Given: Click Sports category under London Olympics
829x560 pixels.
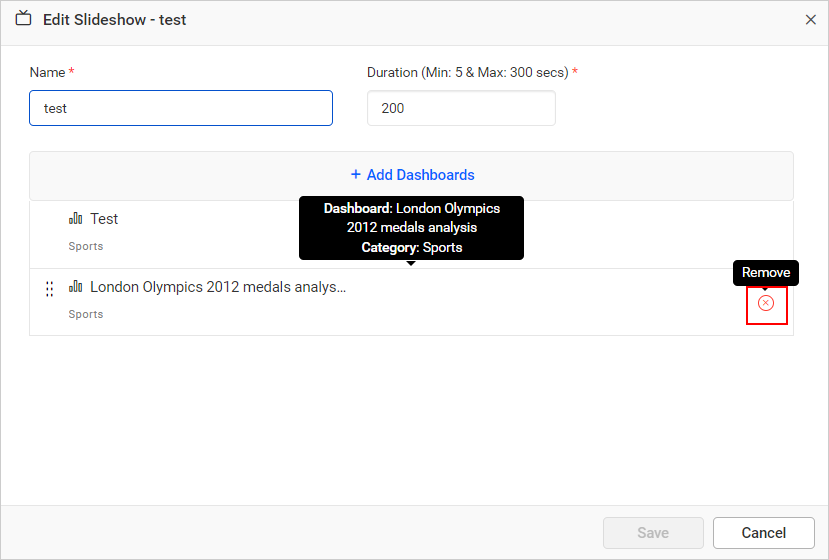Looking at the screenshot, I should point(86,314).
